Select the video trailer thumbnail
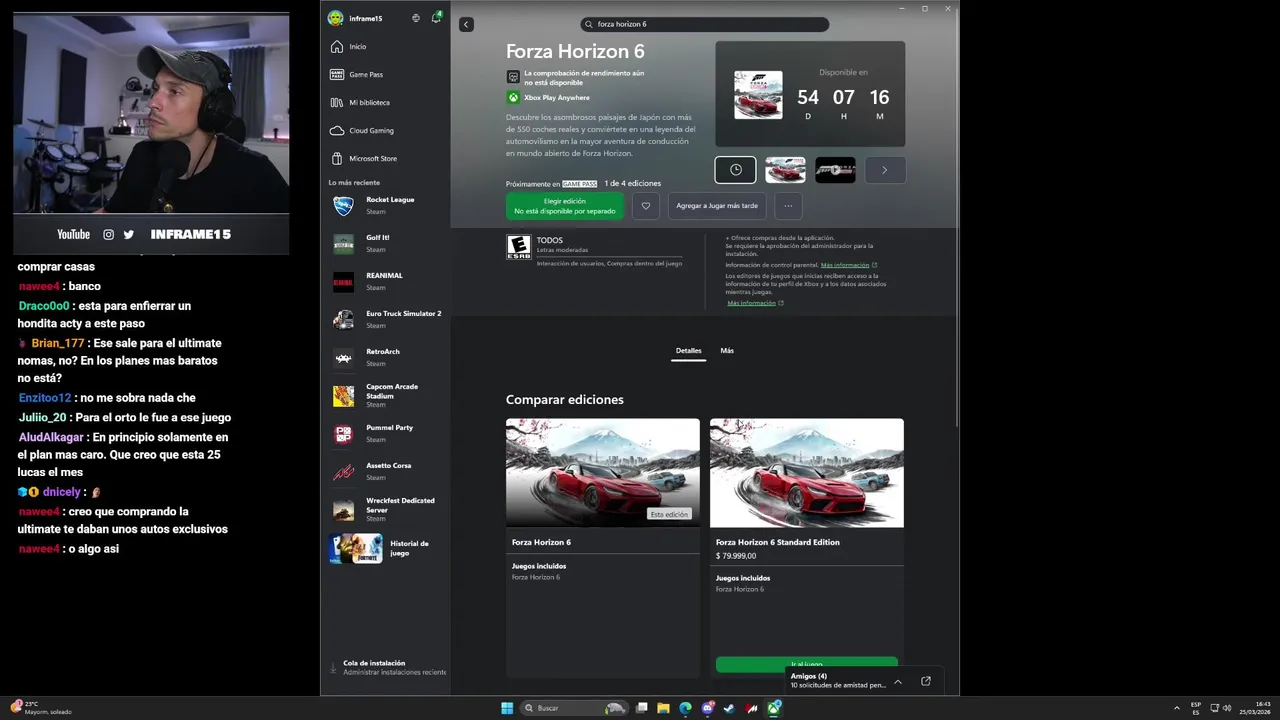 (x=835, y=170)
